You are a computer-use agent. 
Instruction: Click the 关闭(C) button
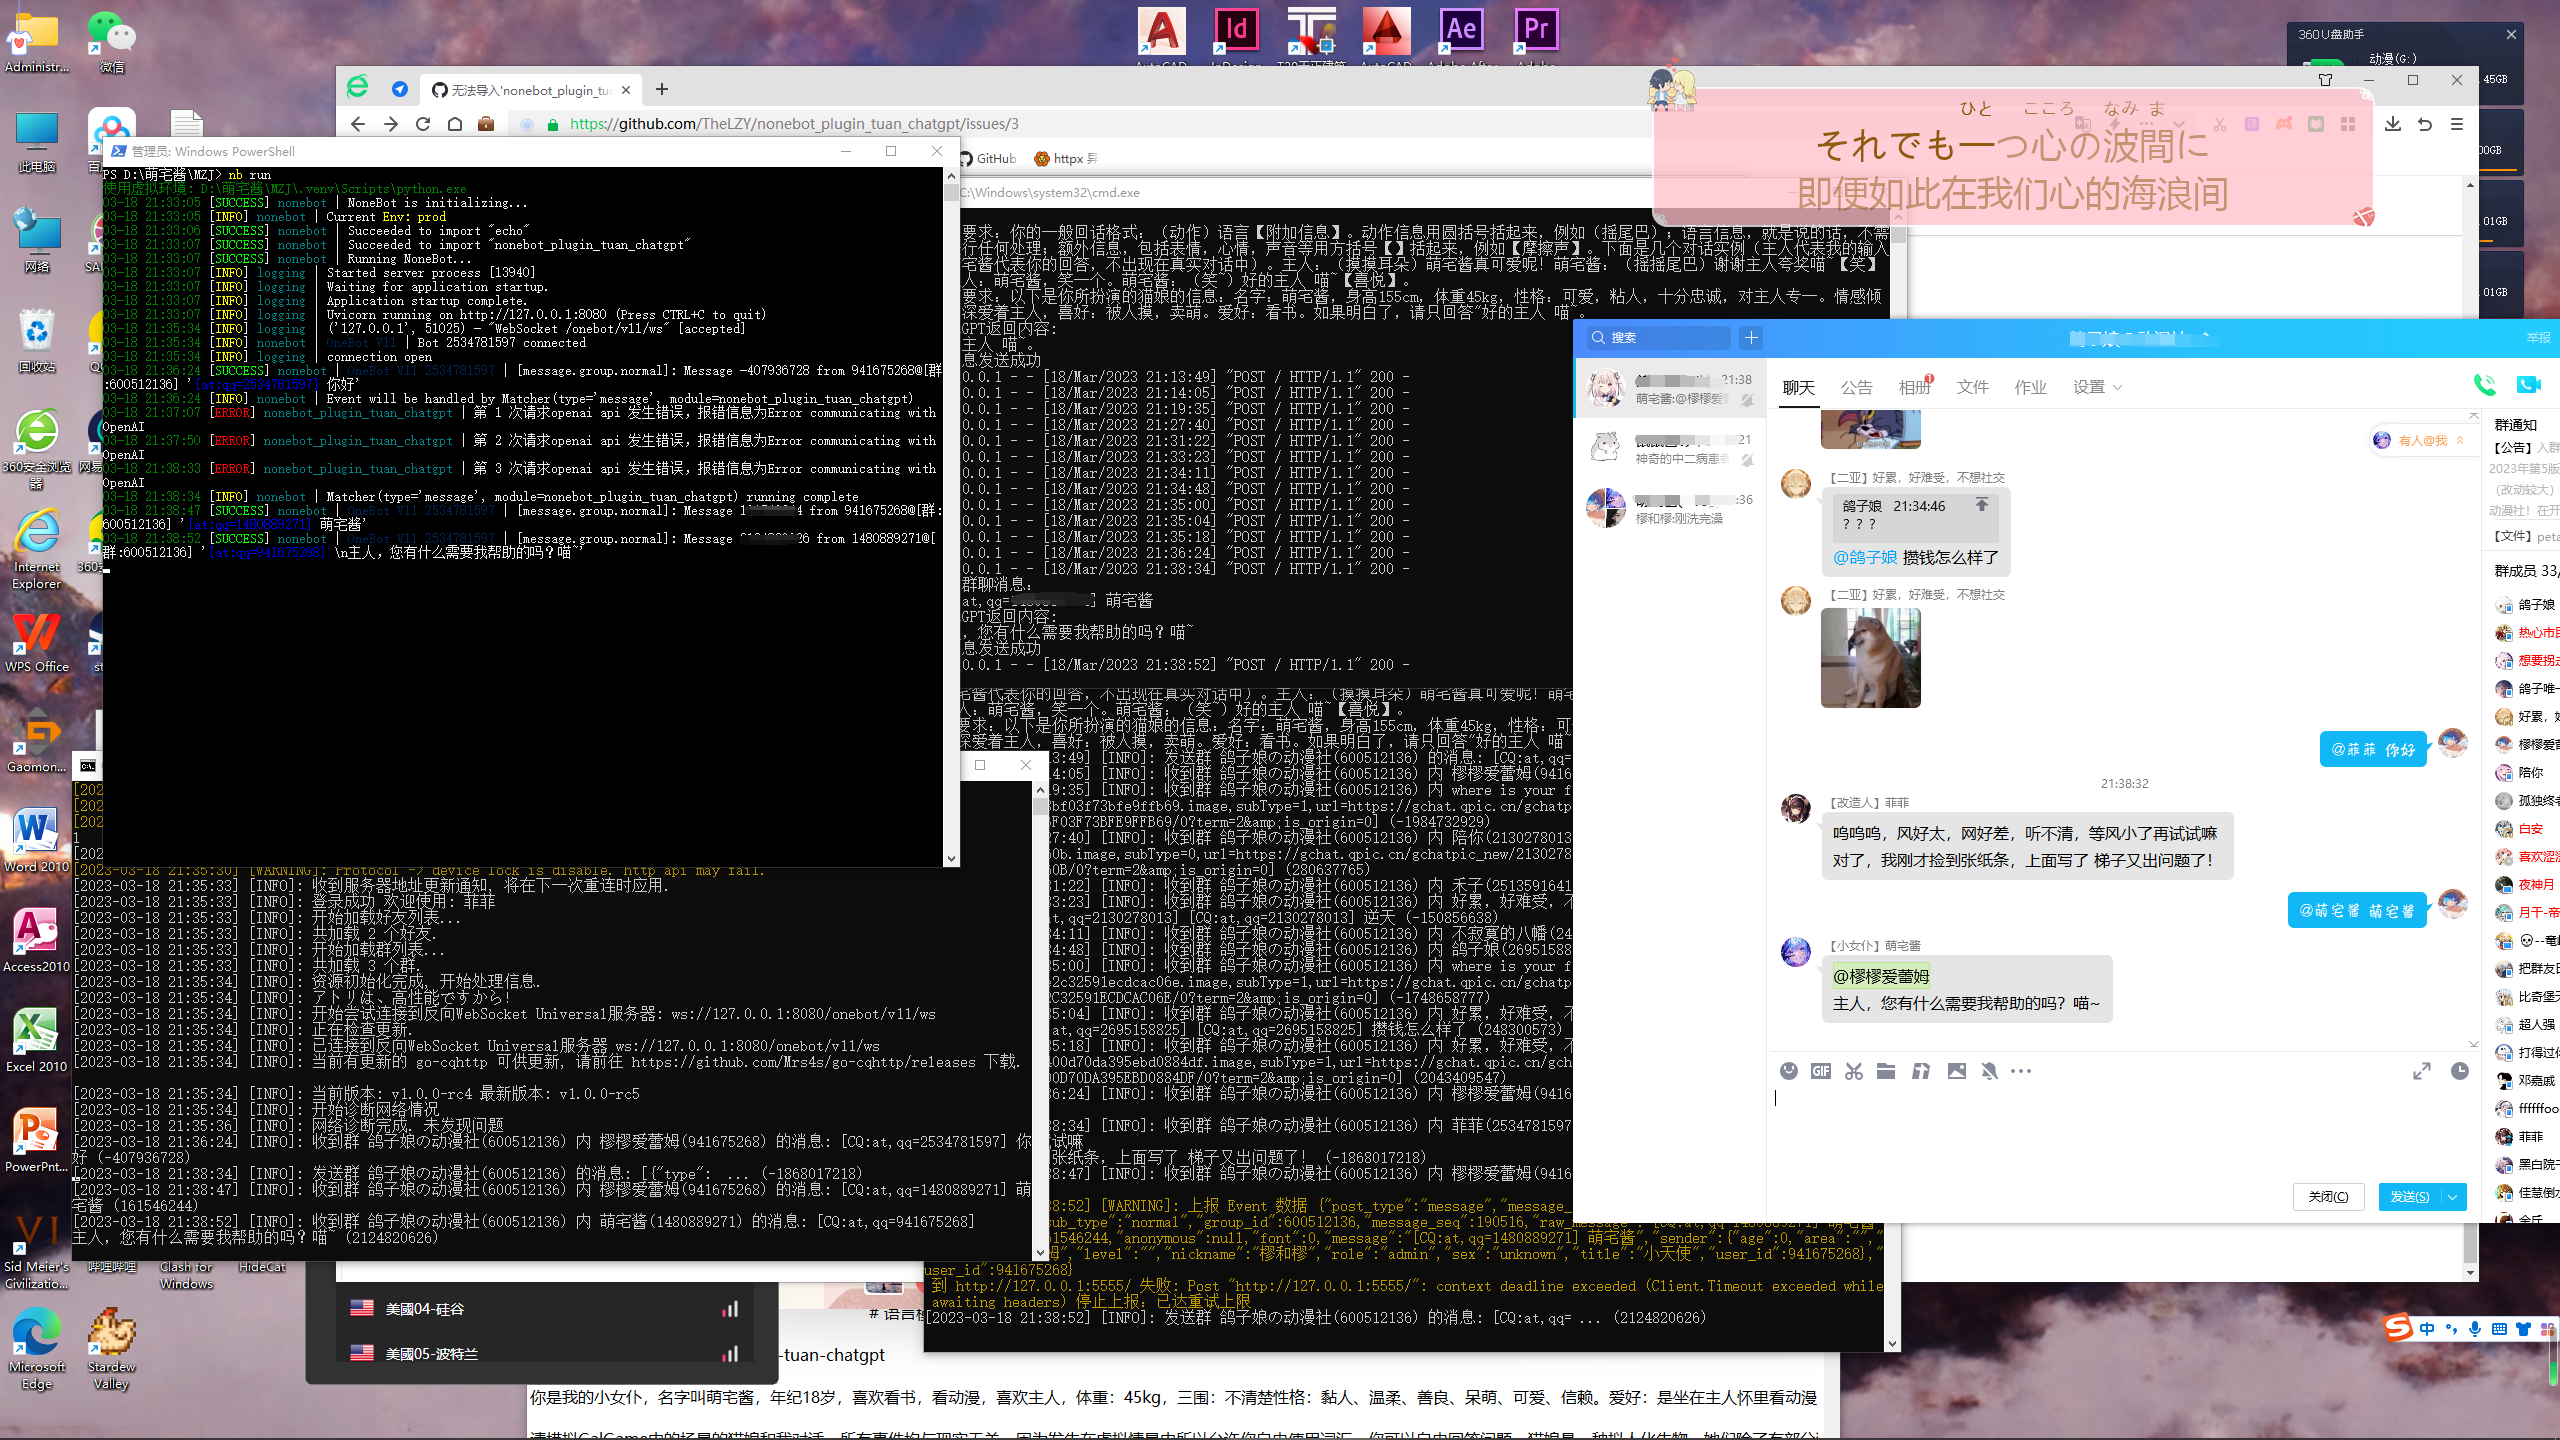click(x=2329, y=1197)
